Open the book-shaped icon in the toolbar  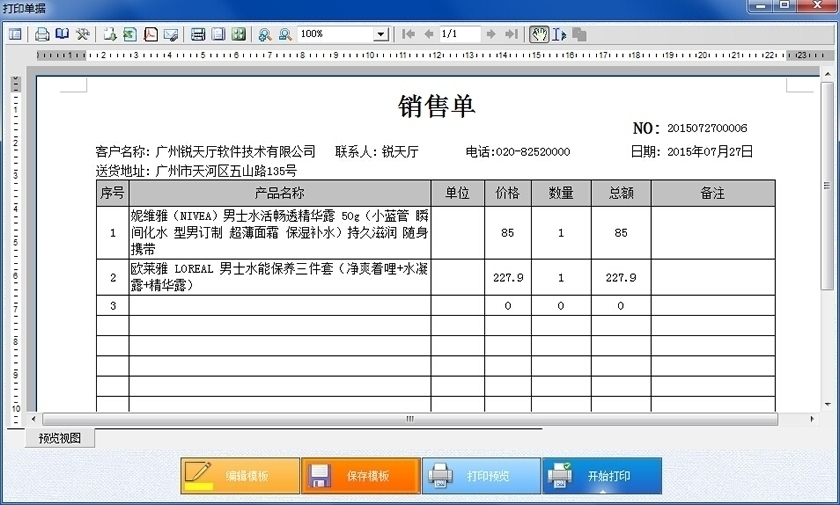(62, 34)
